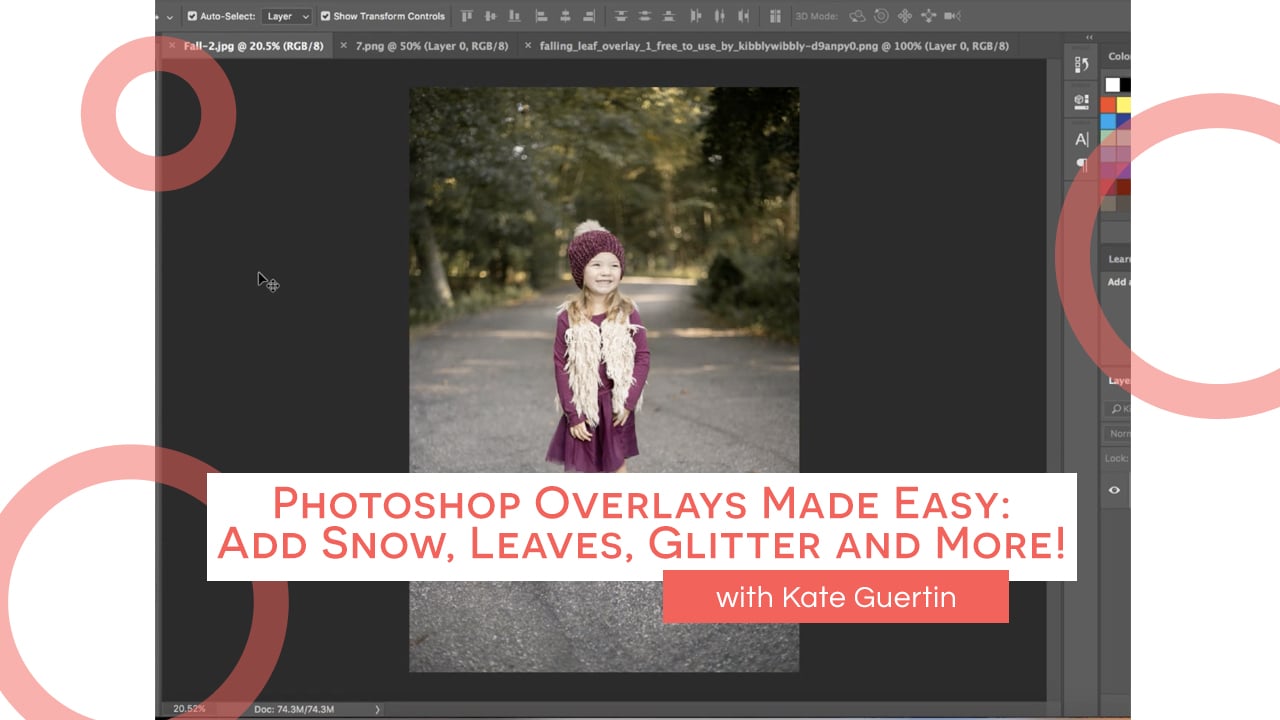
Task: Hide the layer with the eye icon
Action: coord(1114,490)
